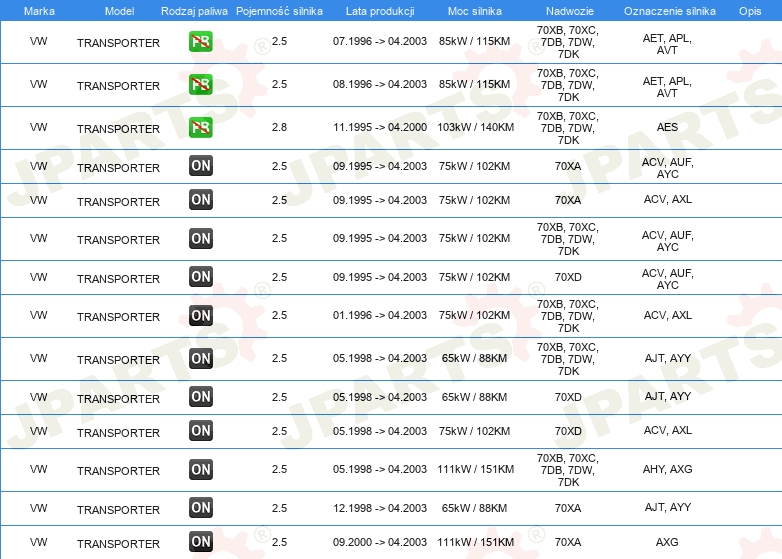Click VW in 12.1998 row
This screenshot has width=782, height=559.
pos(38,508)
